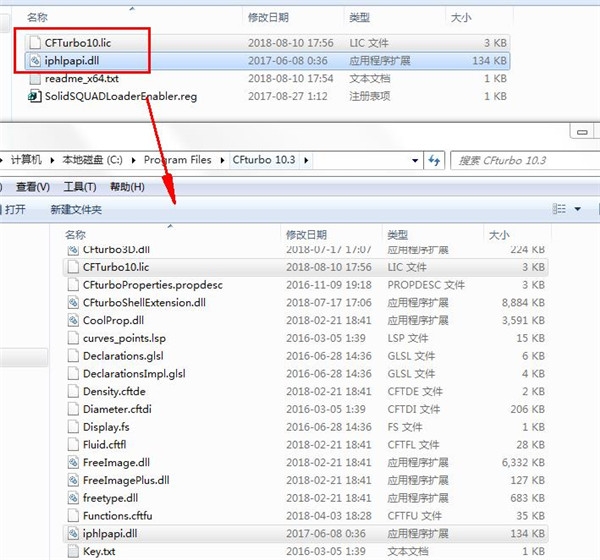Select the DeclarationsImpl.glsl file name

coord(134,374)
